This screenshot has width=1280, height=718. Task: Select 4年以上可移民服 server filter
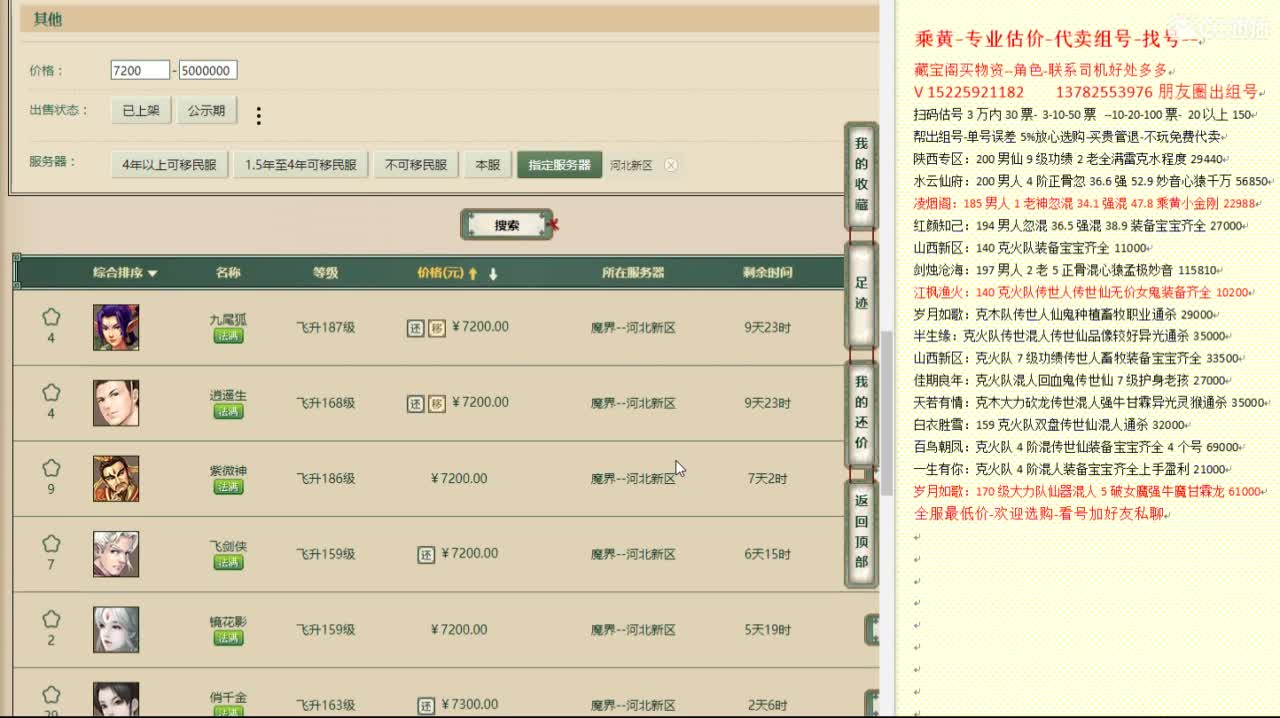coord(169,165)
